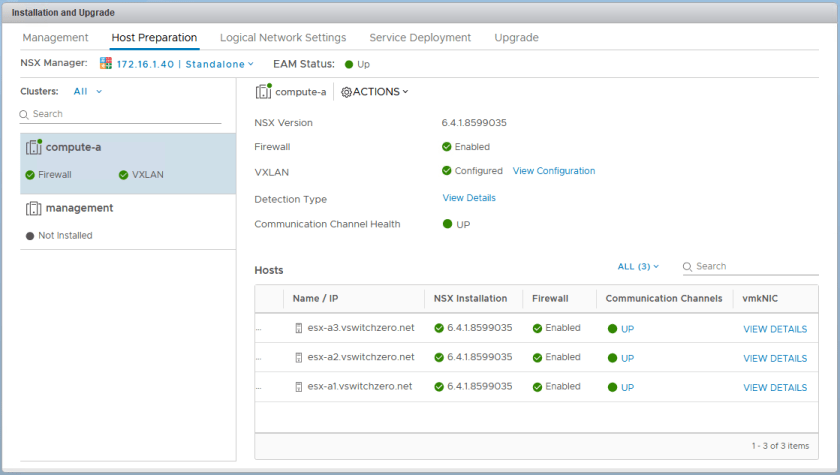Click the compute-a cluster header icon in details pane

(263, 92)
